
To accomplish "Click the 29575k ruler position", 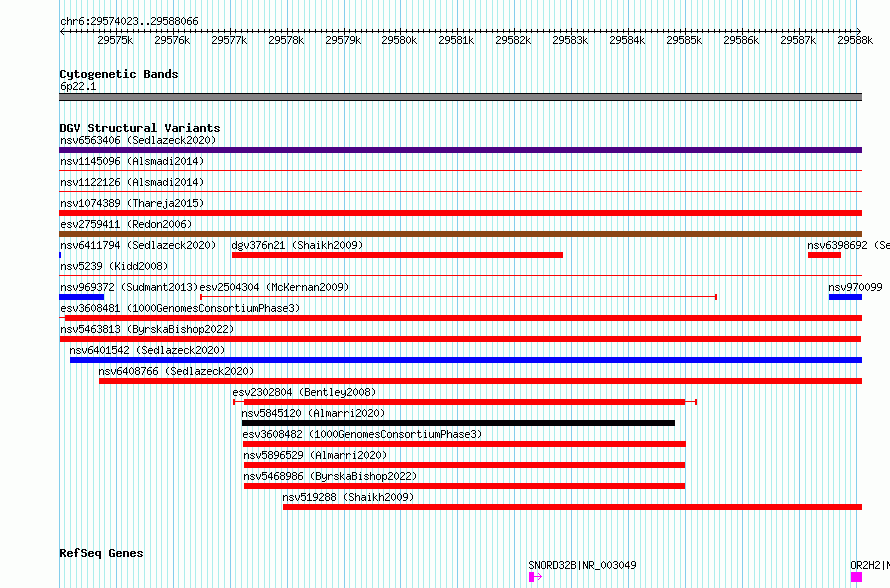I will [x=115, y=40].
